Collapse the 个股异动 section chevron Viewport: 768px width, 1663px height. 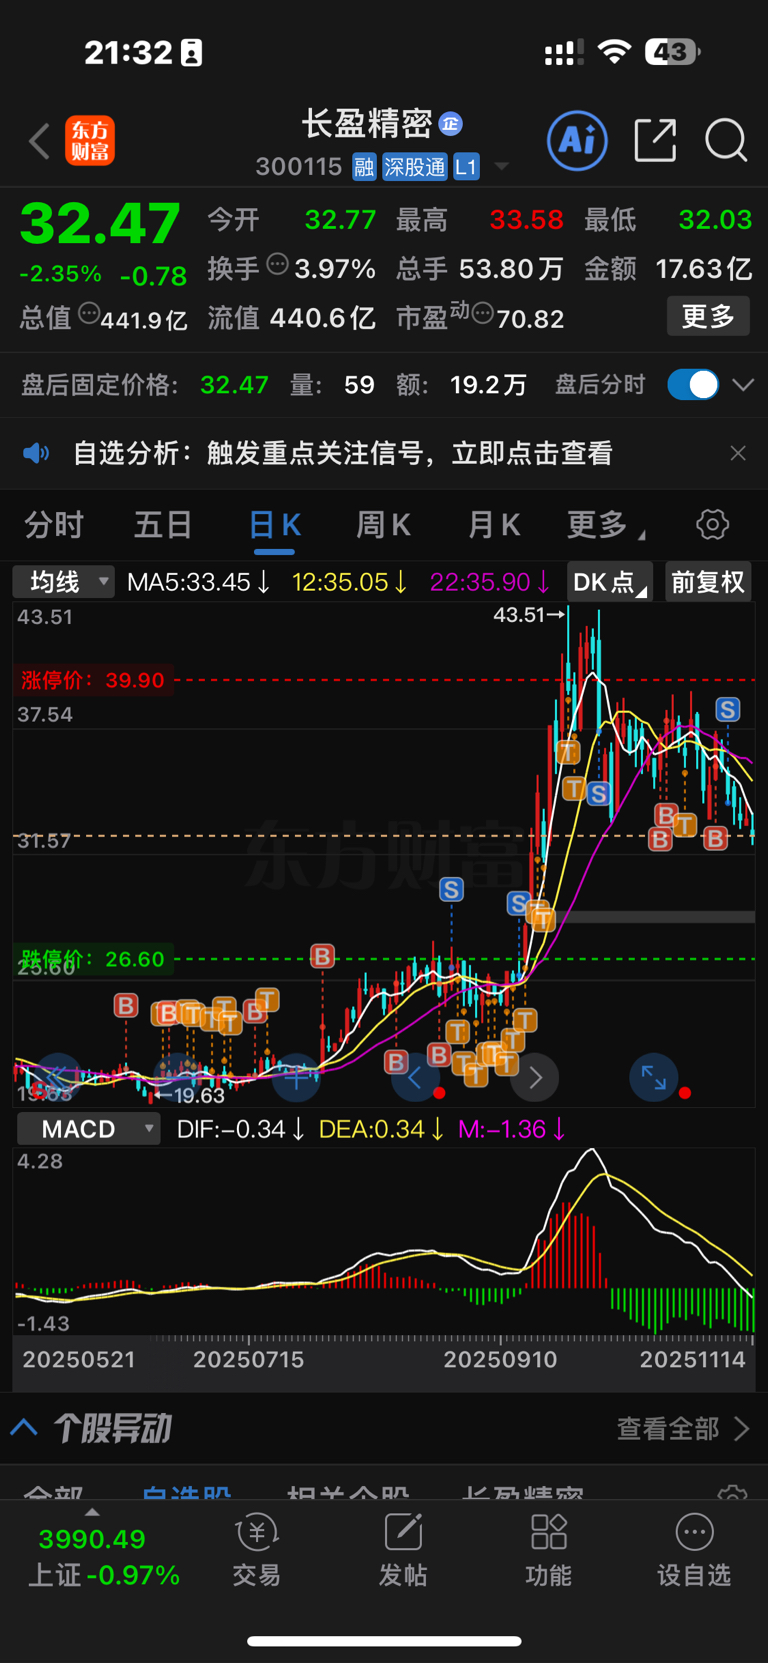(24, 1428)
